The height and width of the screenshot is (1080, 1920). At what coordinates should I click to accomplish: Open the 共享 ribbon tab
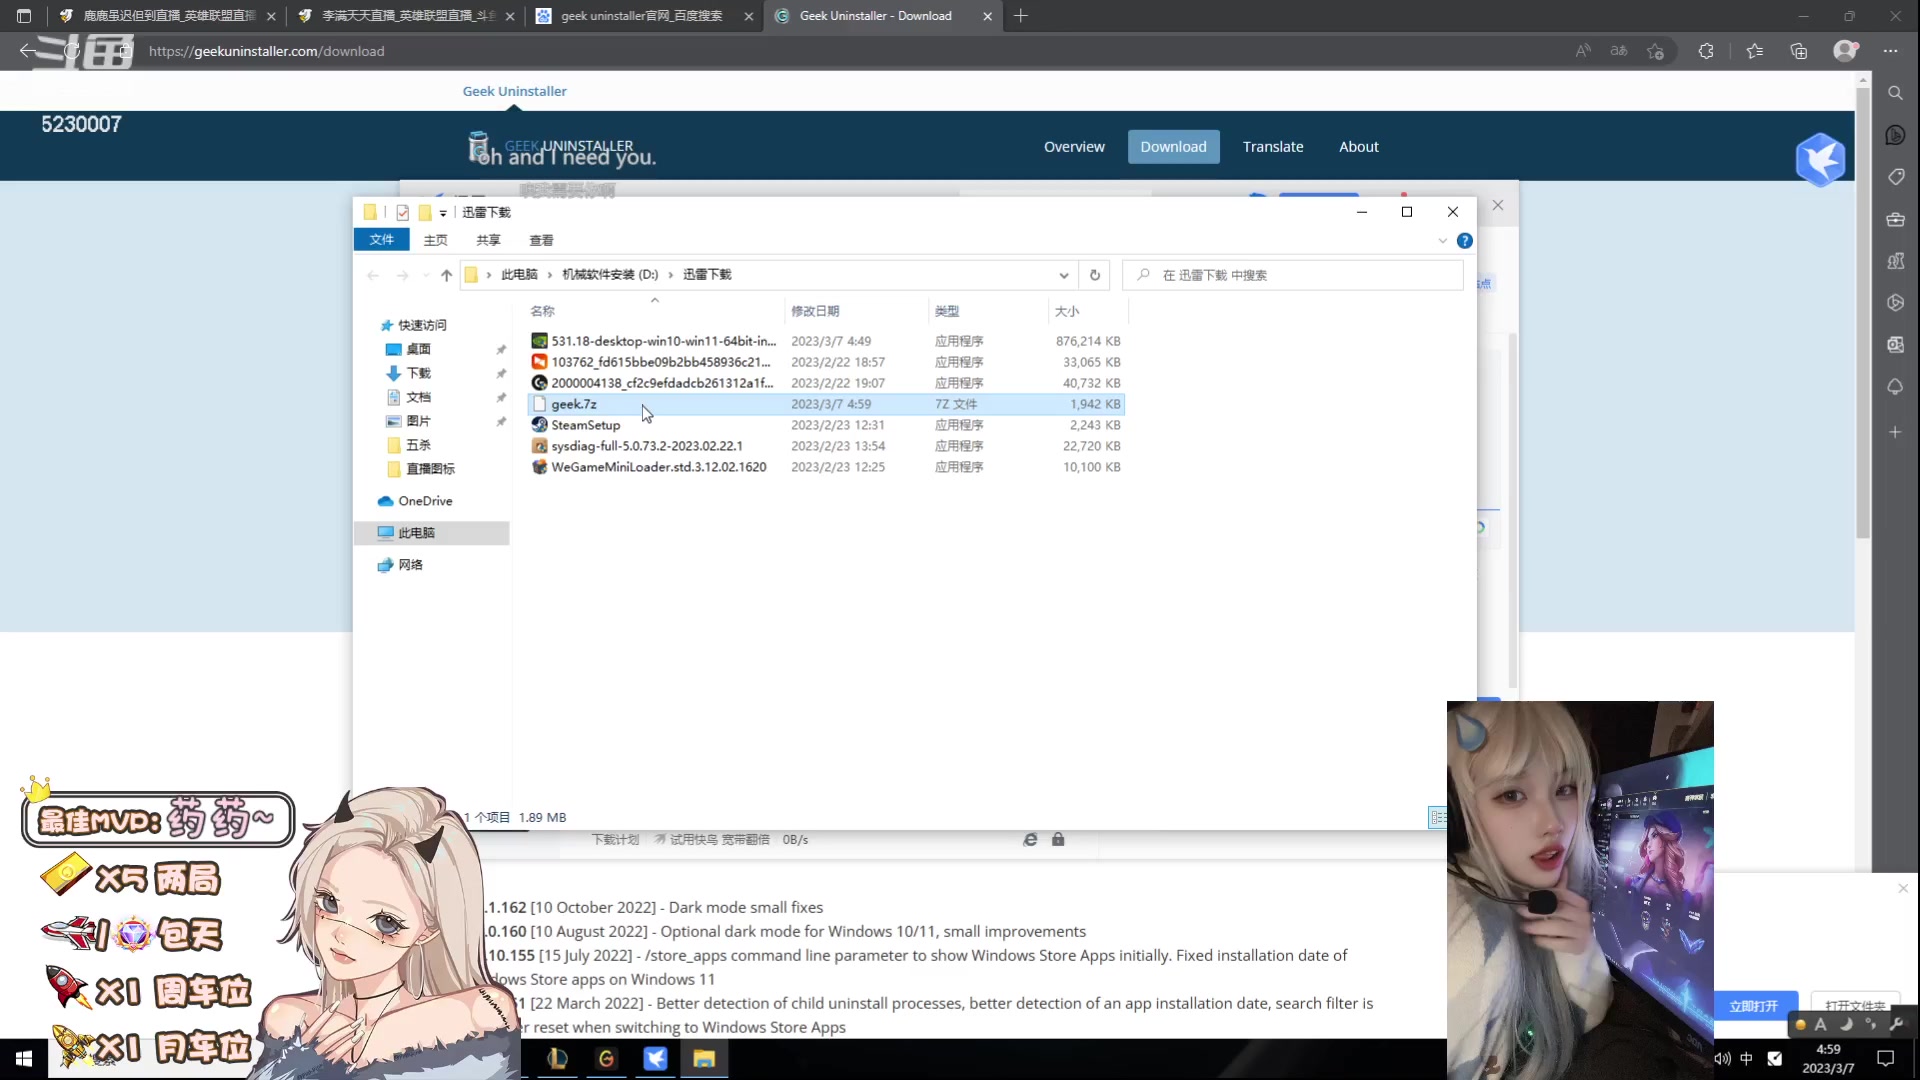[488, 240]
